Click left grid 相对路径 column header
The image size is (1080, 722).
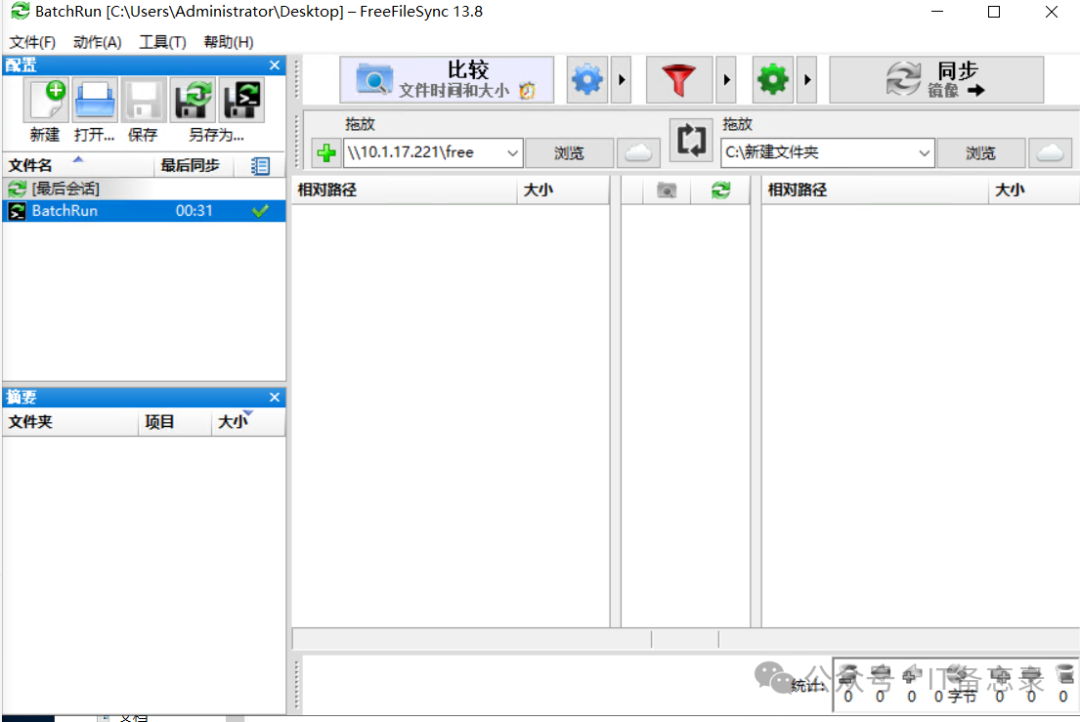[x=405, y=190]
